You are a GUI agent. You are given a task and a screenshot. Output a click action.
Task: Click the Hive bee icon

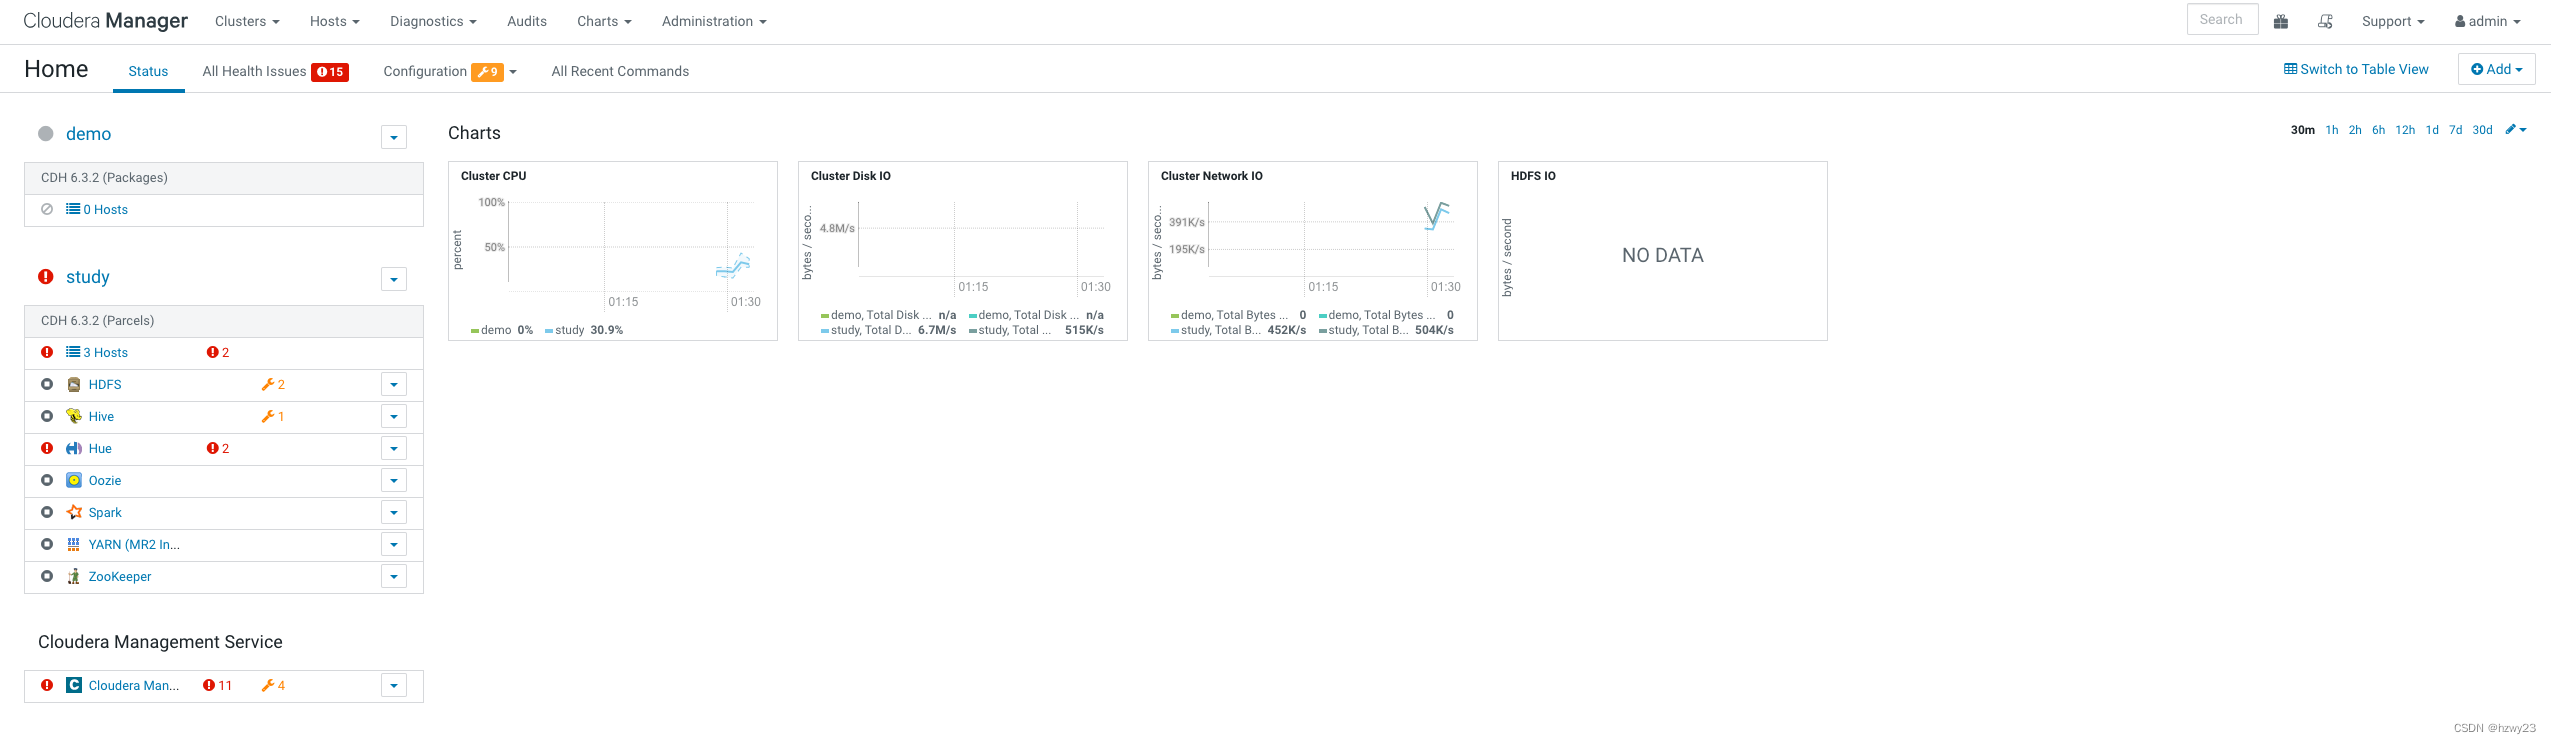click(x=73, y=417)
